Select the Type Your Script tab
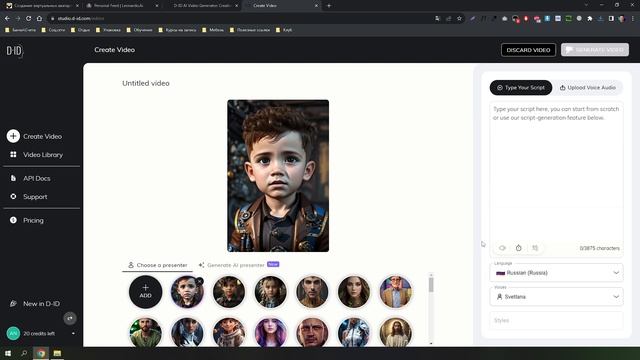This screenshot has width=640, height=360. point(521,88)
